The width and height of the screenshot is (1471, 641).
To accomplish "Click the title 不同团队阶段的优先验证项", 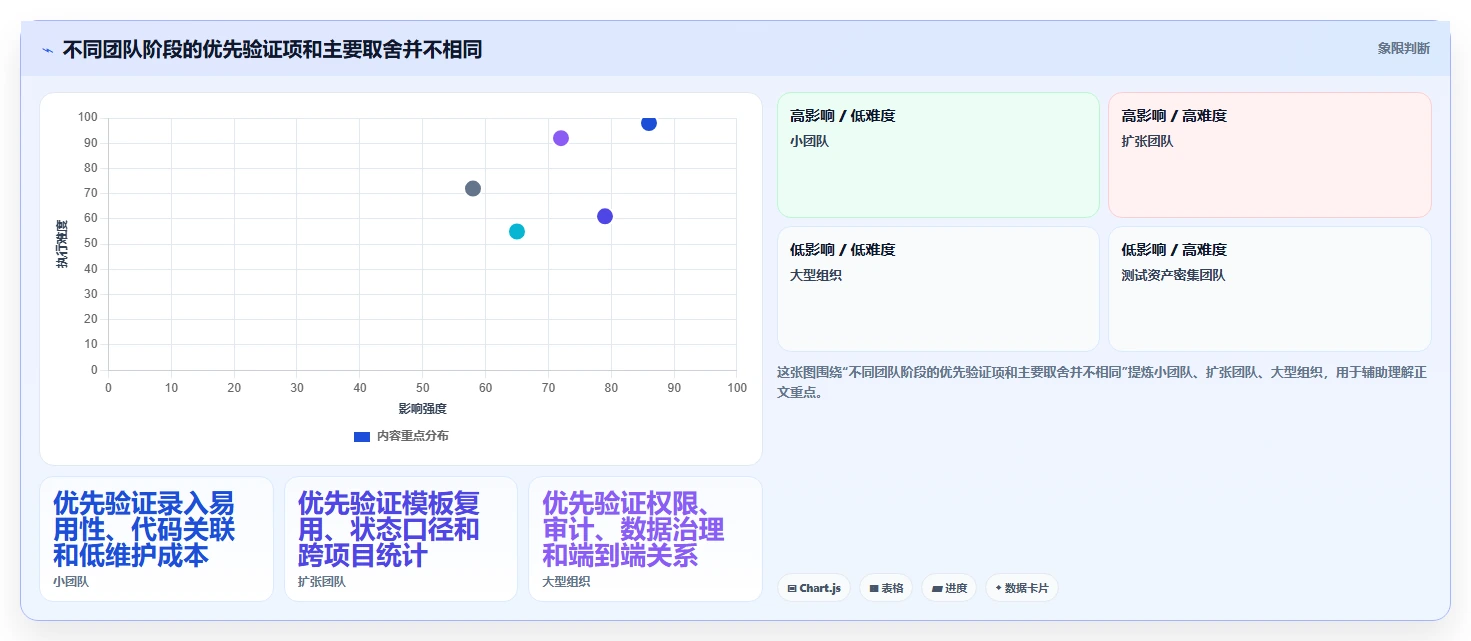I will click(272, 49).
